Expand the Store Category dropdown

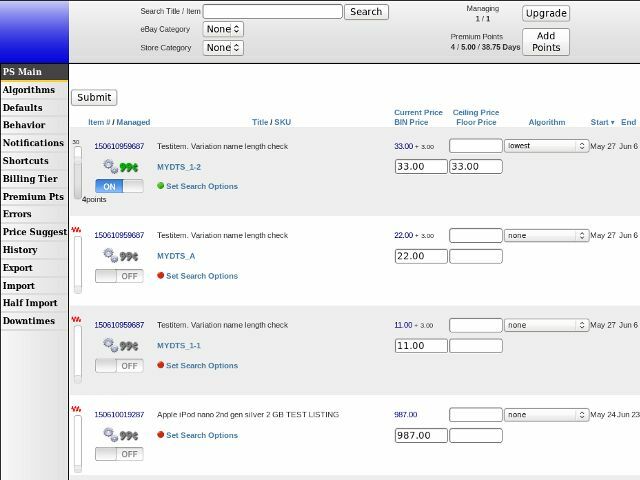pyautogui.click(x=222, y=47)
